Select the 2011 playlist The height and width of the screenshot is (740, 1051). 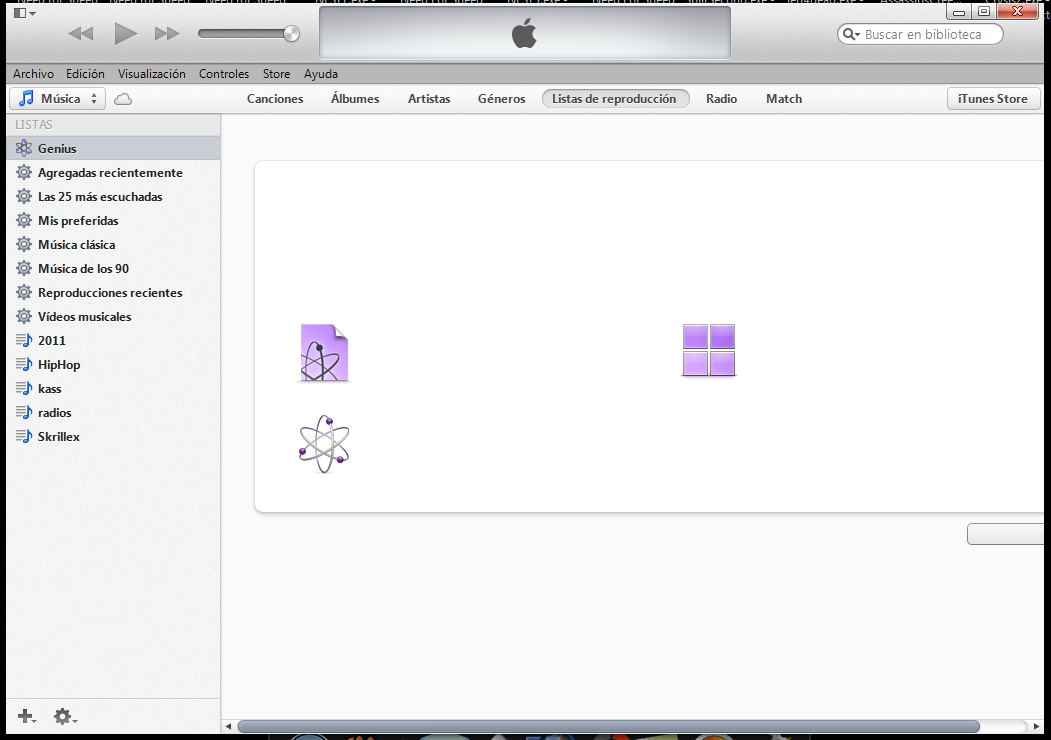point(113,341)
